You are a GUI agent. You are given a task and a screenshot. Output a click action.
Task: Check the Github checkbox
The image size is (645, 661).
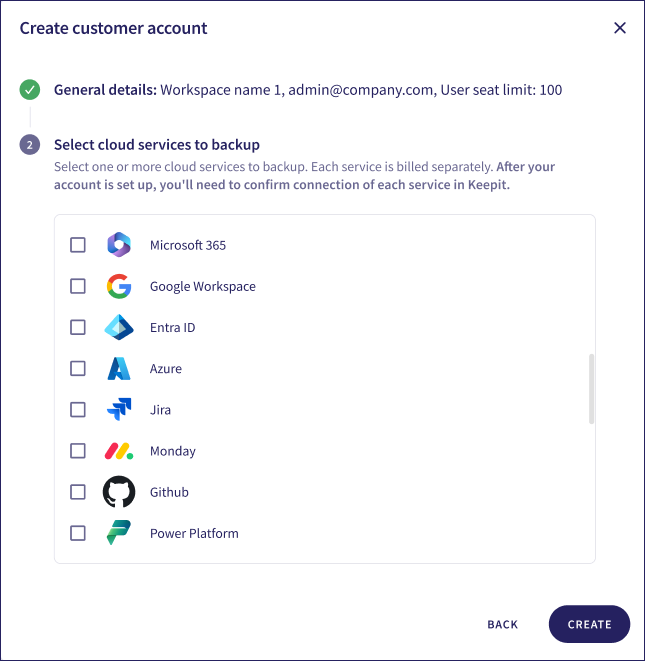[x=78, y=492]
